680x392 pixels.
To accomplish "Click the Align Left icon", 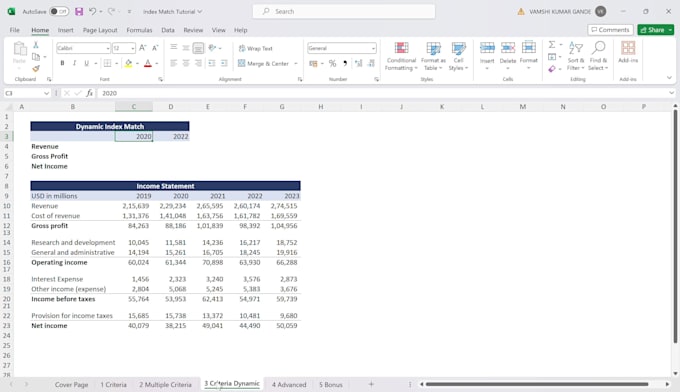I will tap(173, 63).
